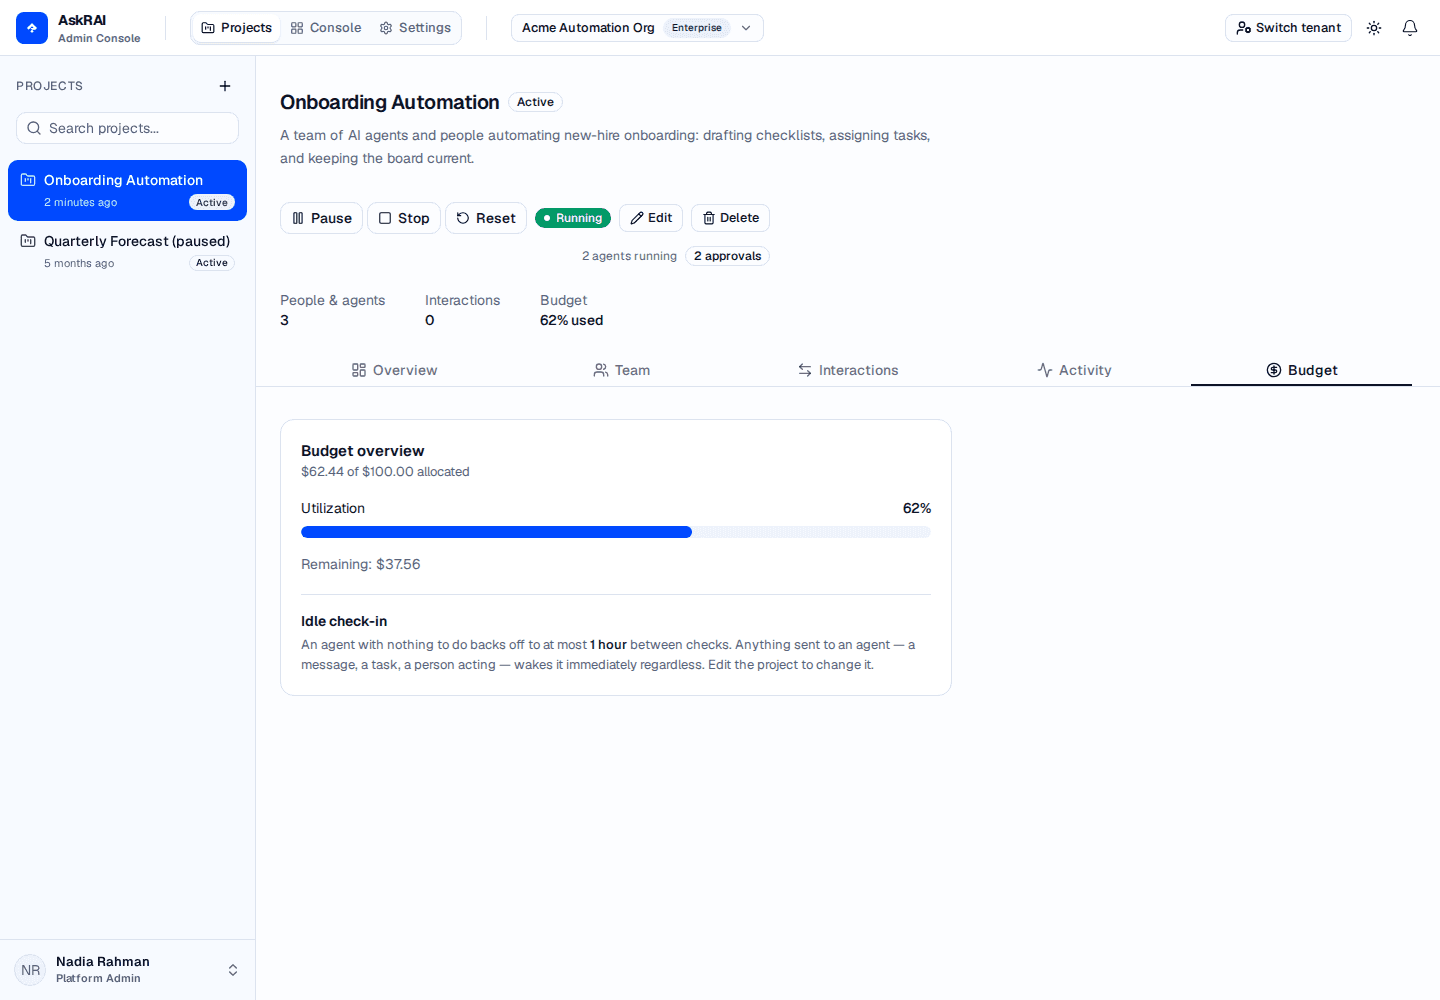Expand Acme Automation Org tenant dropdown
Screen dimensions: 1440x1000
637,28
